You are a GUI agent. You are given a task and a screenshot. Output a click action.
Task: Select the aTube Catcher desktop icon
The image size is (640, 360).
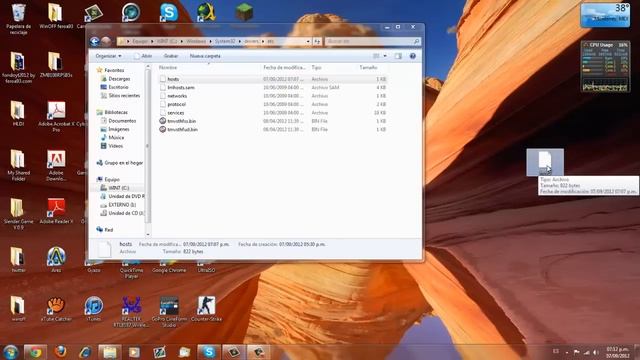point(56,309)
